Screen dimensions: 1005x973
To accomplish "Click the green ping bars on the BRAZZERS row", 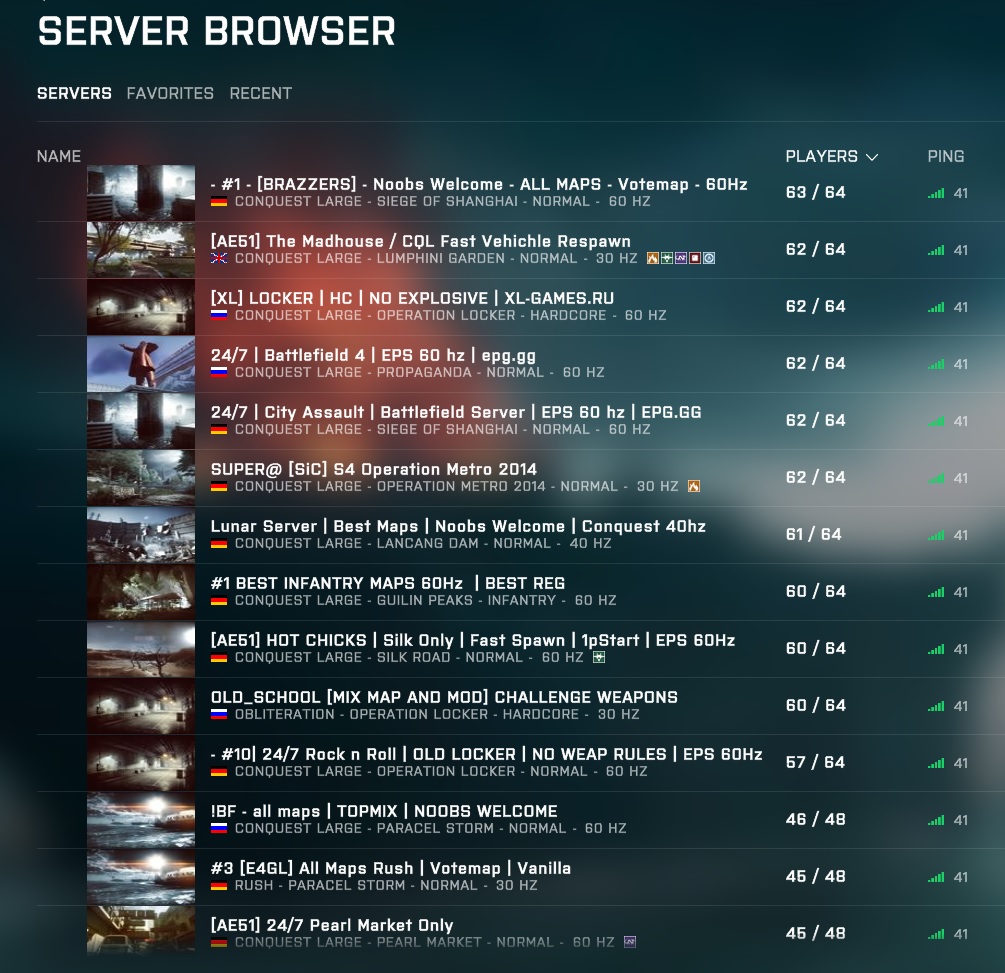I will (x=934, y=194).
